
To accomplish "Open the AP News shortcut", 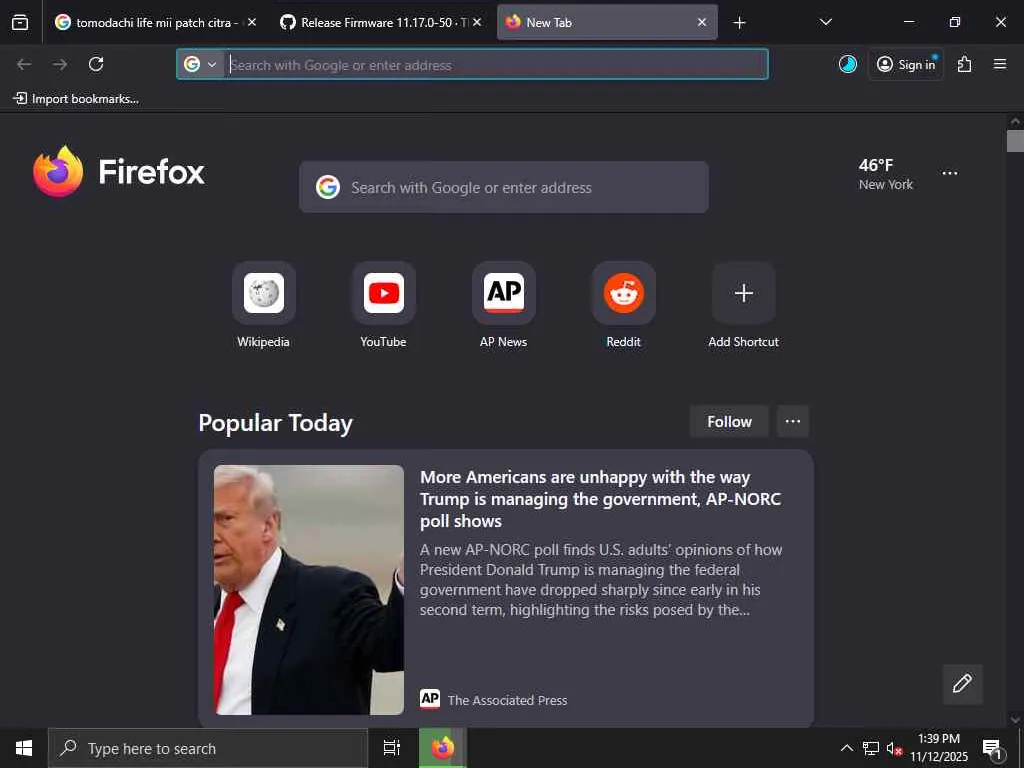I will pos(504,305).
